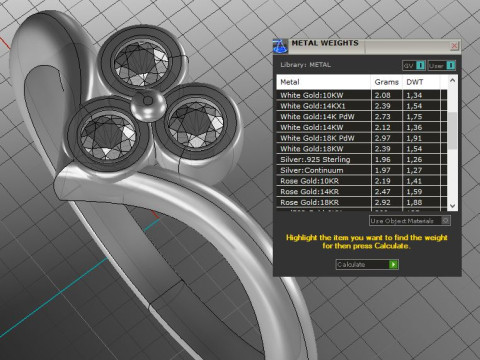This screenshot has height=360, width=480.
Task: Click the green arrow beside Calculate
Action: pos(393,264)
